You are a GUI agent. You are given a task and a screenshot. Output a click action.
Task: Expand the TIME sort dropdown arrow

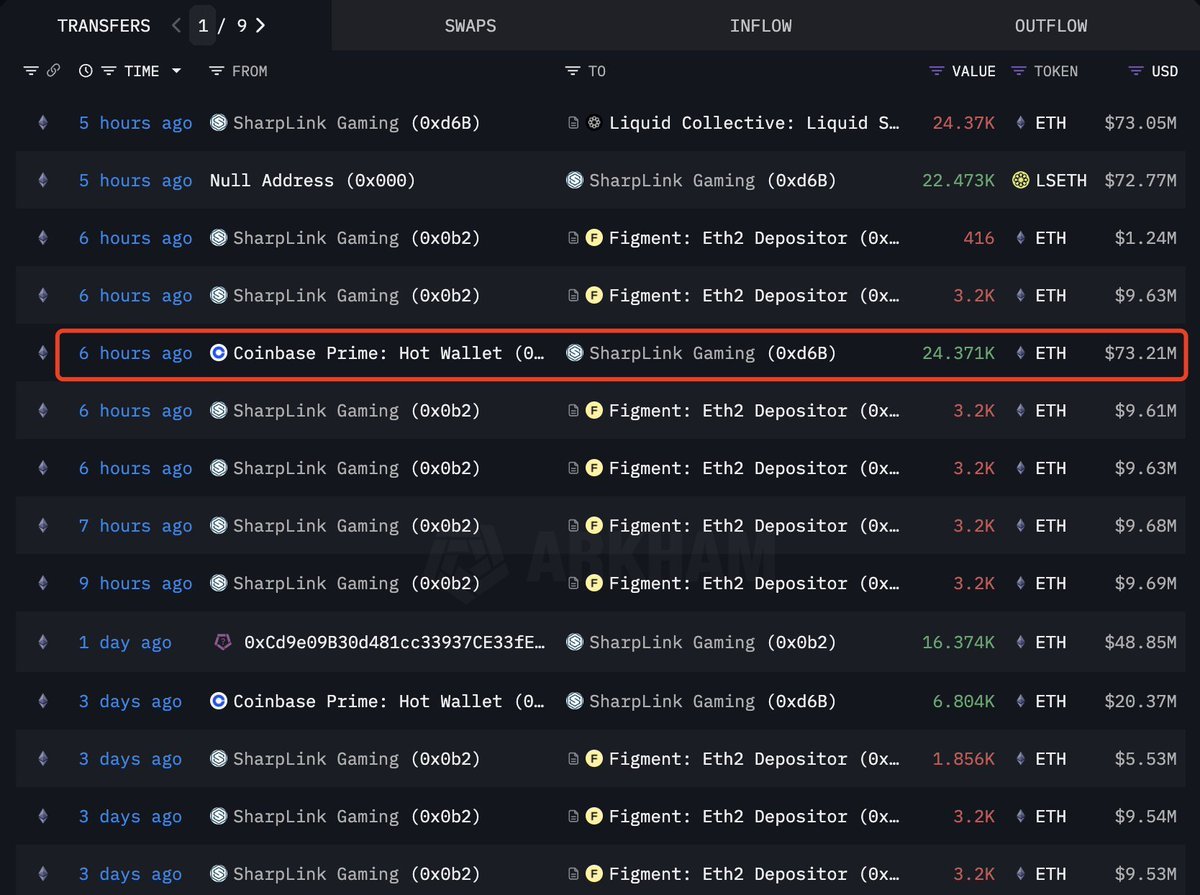[x=176, y=71]
